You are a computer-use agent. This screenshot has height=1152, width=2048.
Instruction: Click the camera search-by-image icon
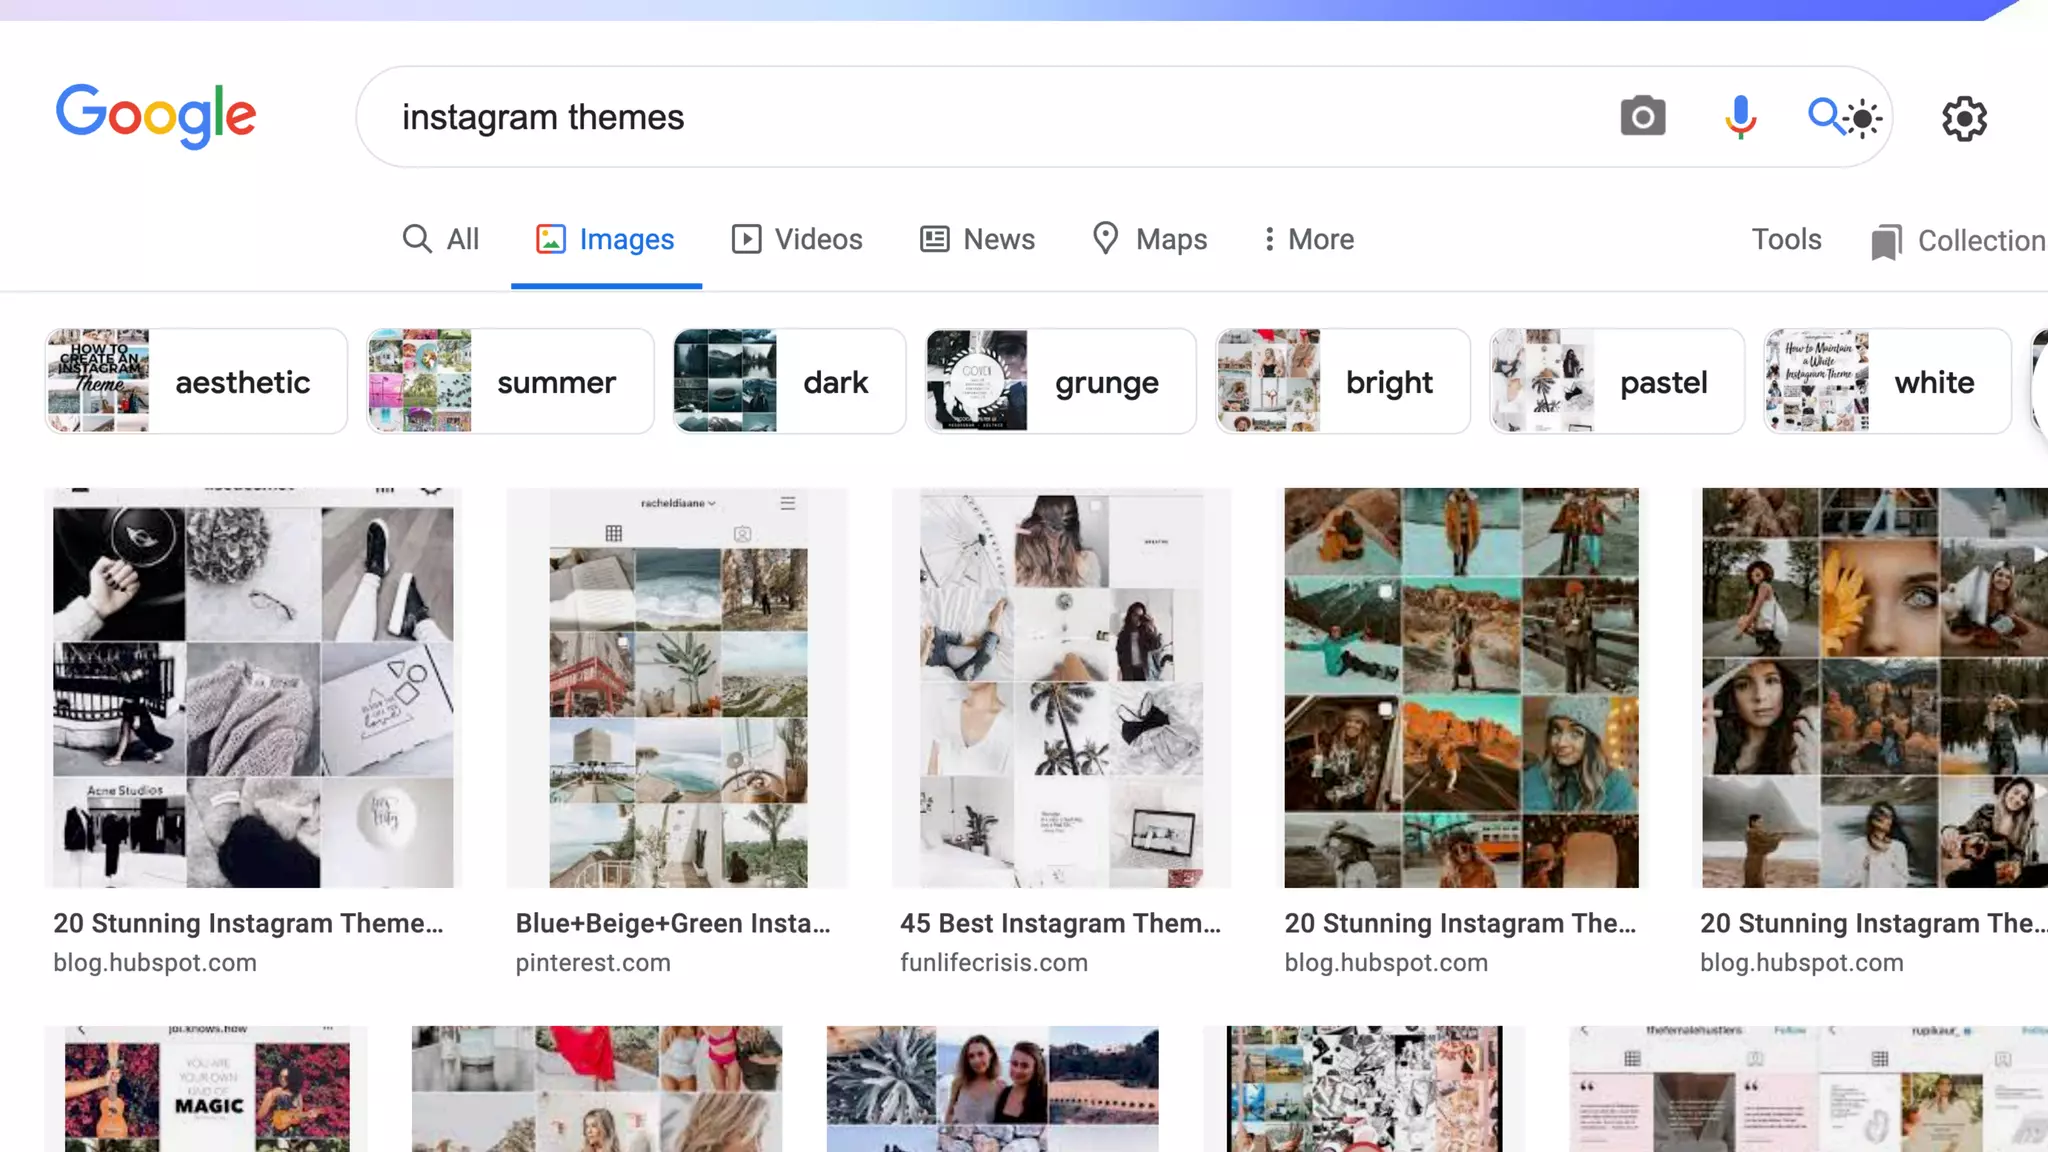coord(1642,117)
